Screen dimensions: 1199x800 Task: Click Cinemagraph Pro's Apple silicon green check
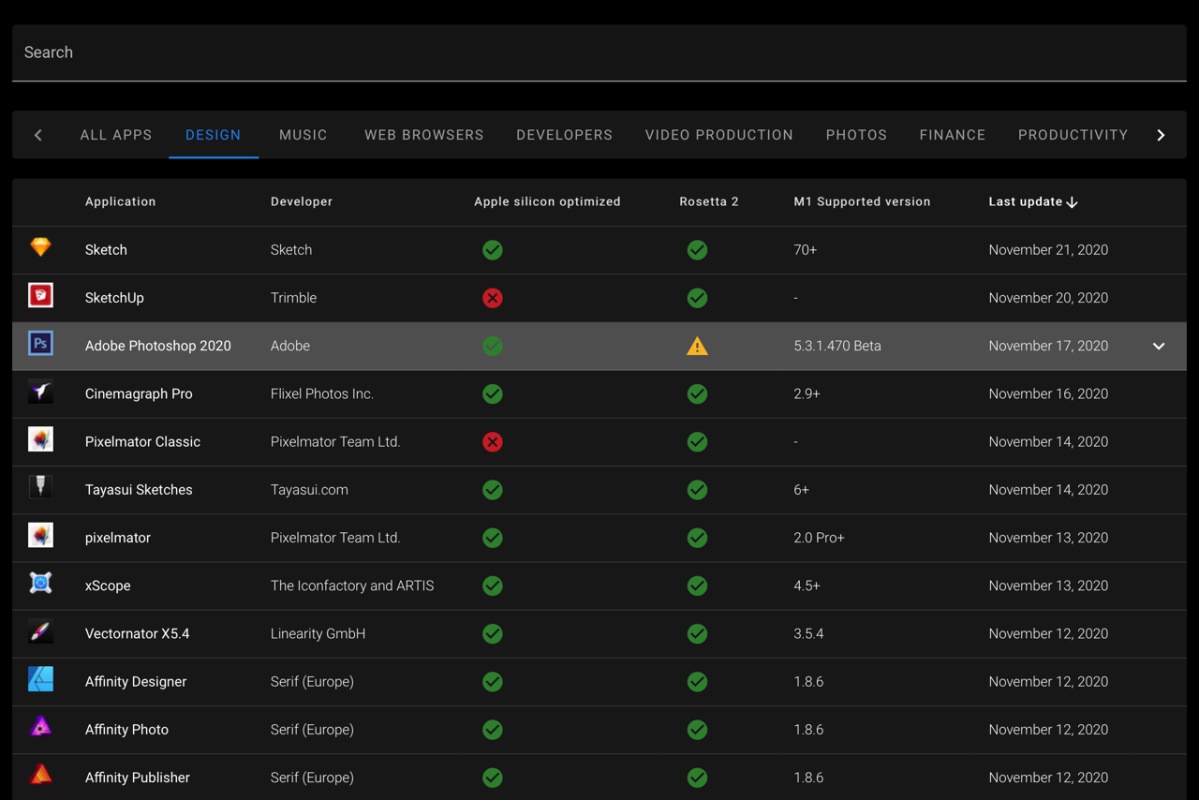[x=492, y=394]
